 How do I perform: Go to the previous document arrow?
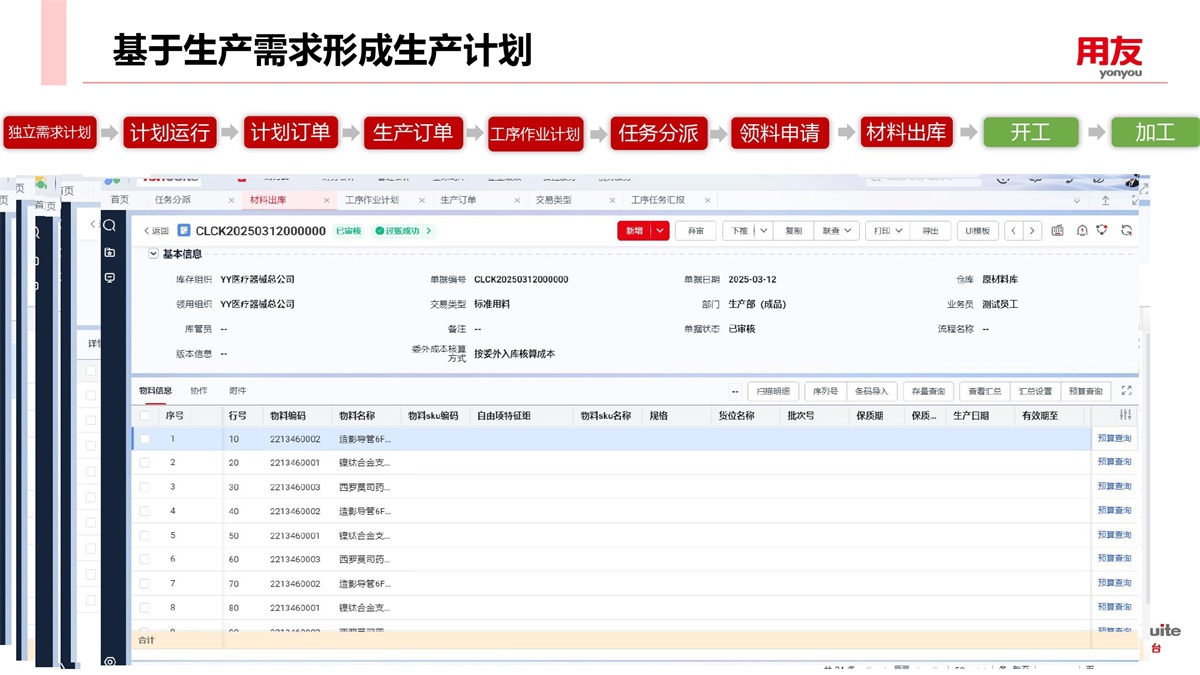click(x=1014, y=230)
